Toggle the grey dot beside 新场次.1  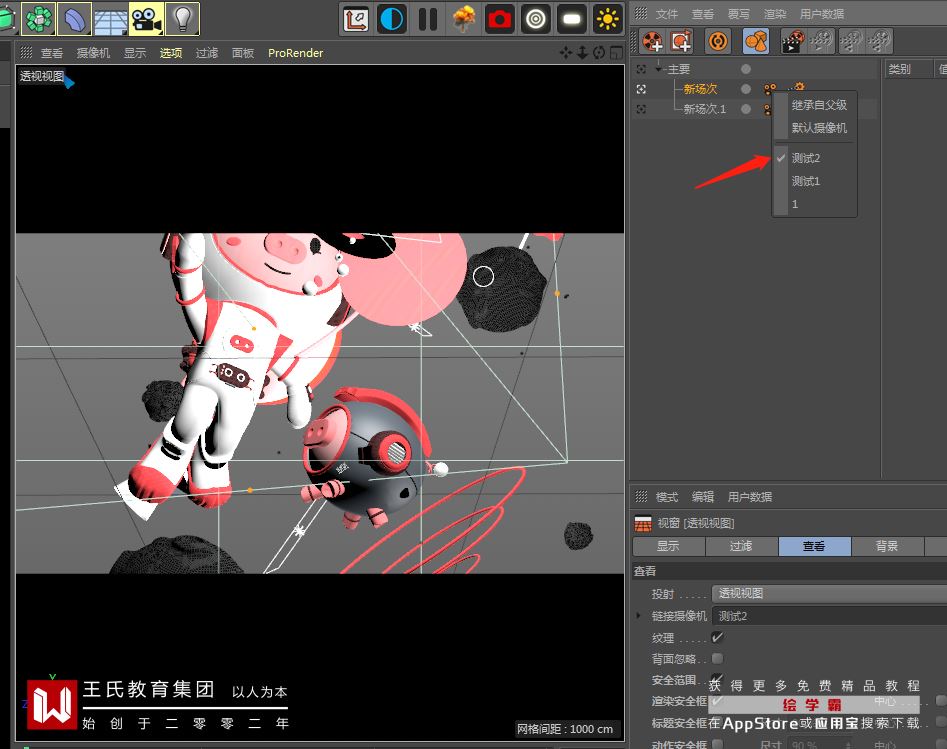click(x=746, y=109)
